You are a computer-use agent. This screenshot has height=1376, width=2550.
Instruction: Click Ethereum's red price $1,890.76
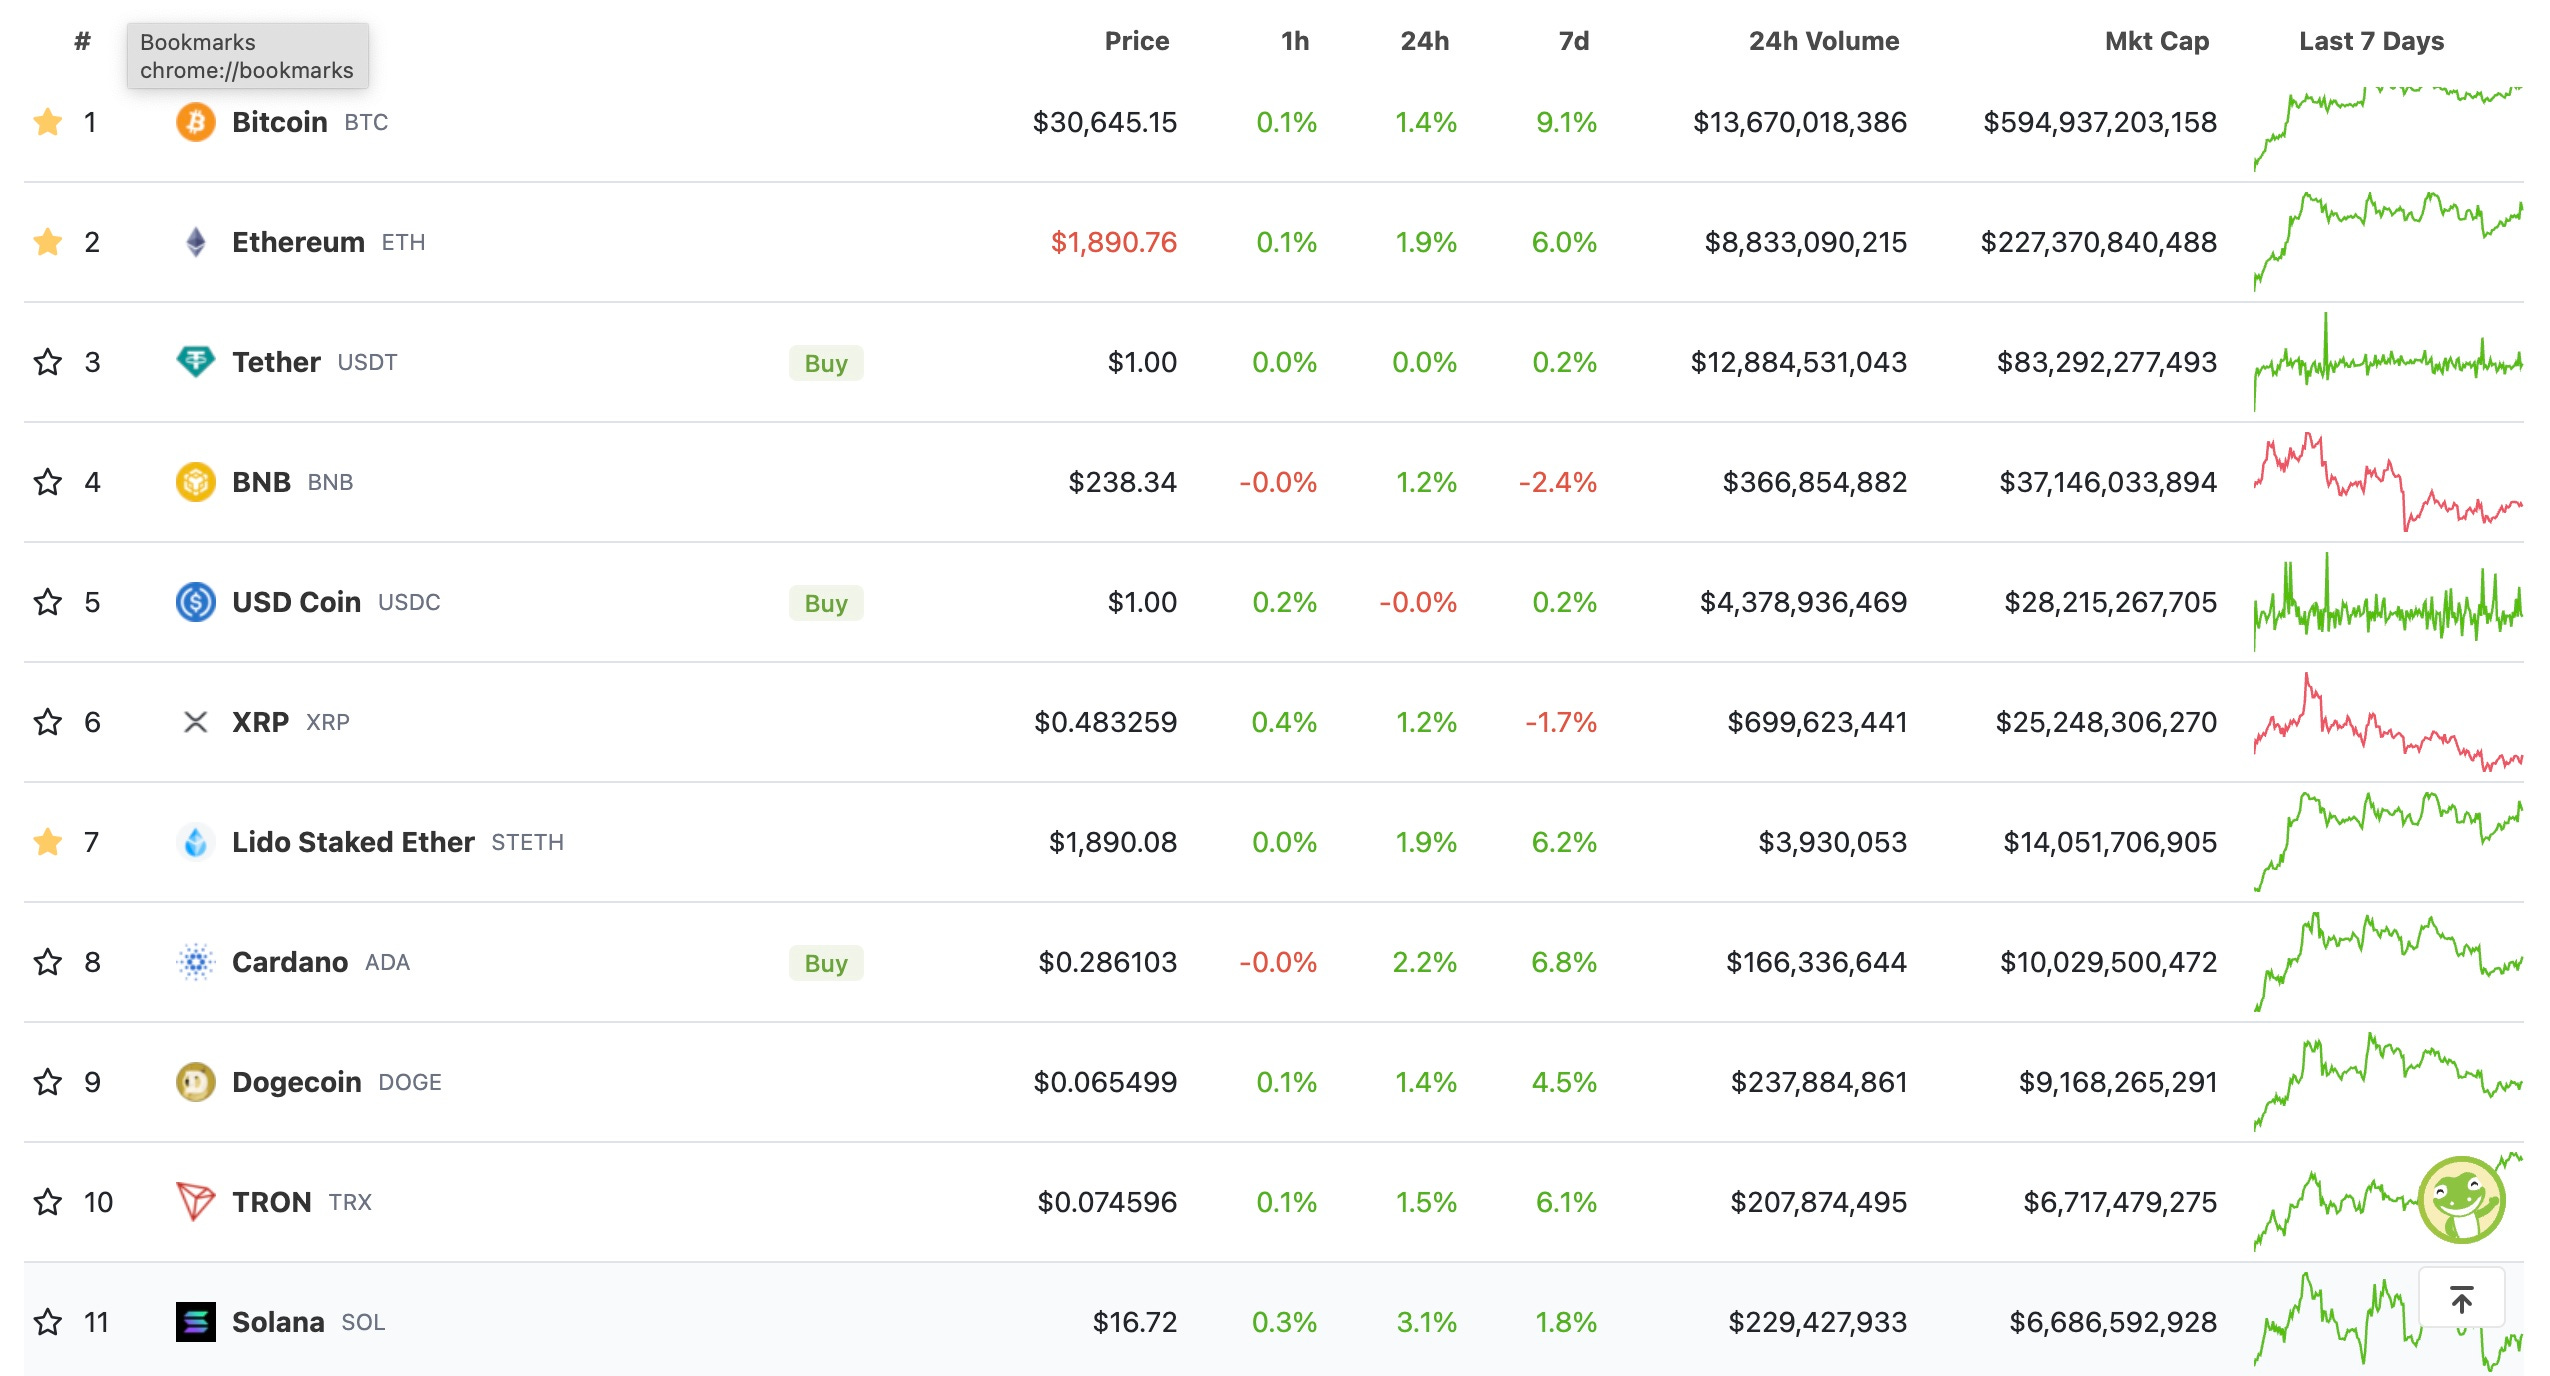(x=1113, y=242)
